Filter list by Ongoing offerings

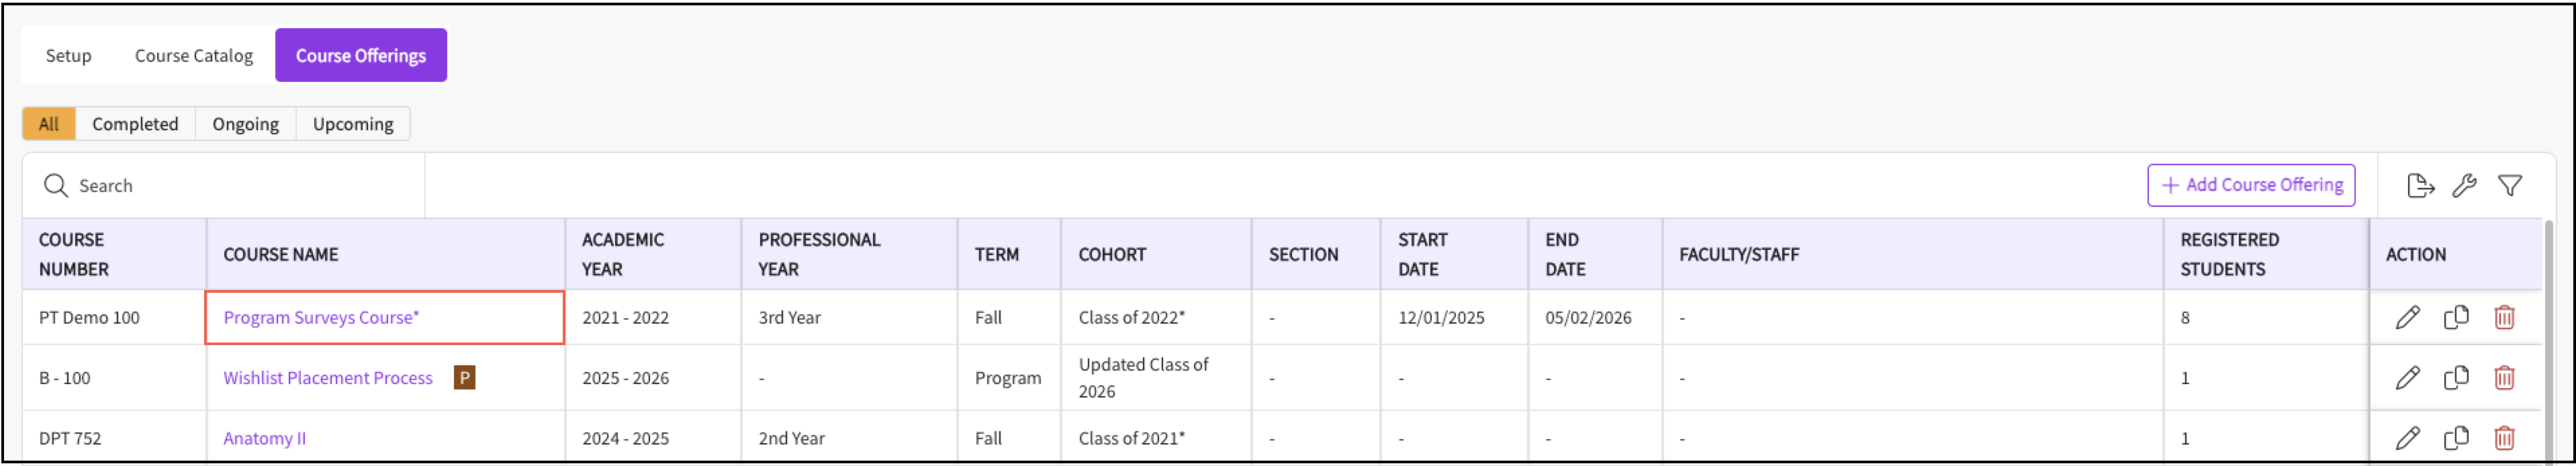245,124
